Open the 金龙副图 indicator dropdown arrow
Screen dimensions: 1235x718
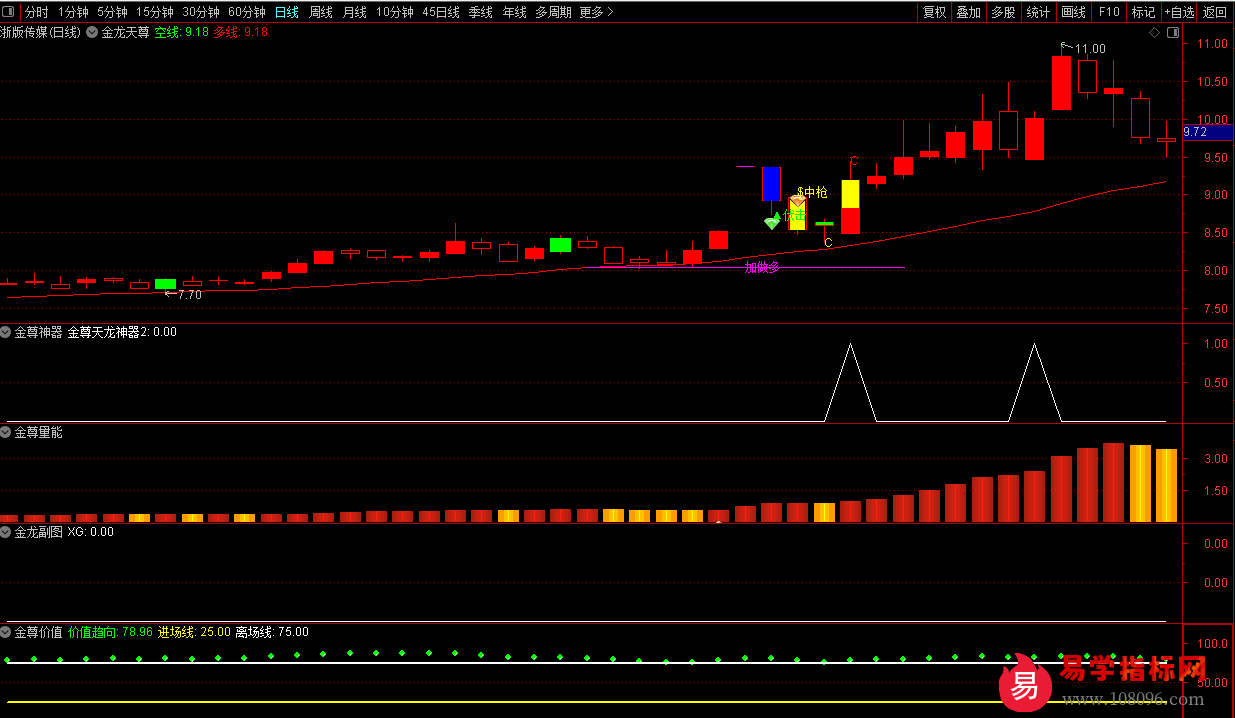tap(6, 532)
